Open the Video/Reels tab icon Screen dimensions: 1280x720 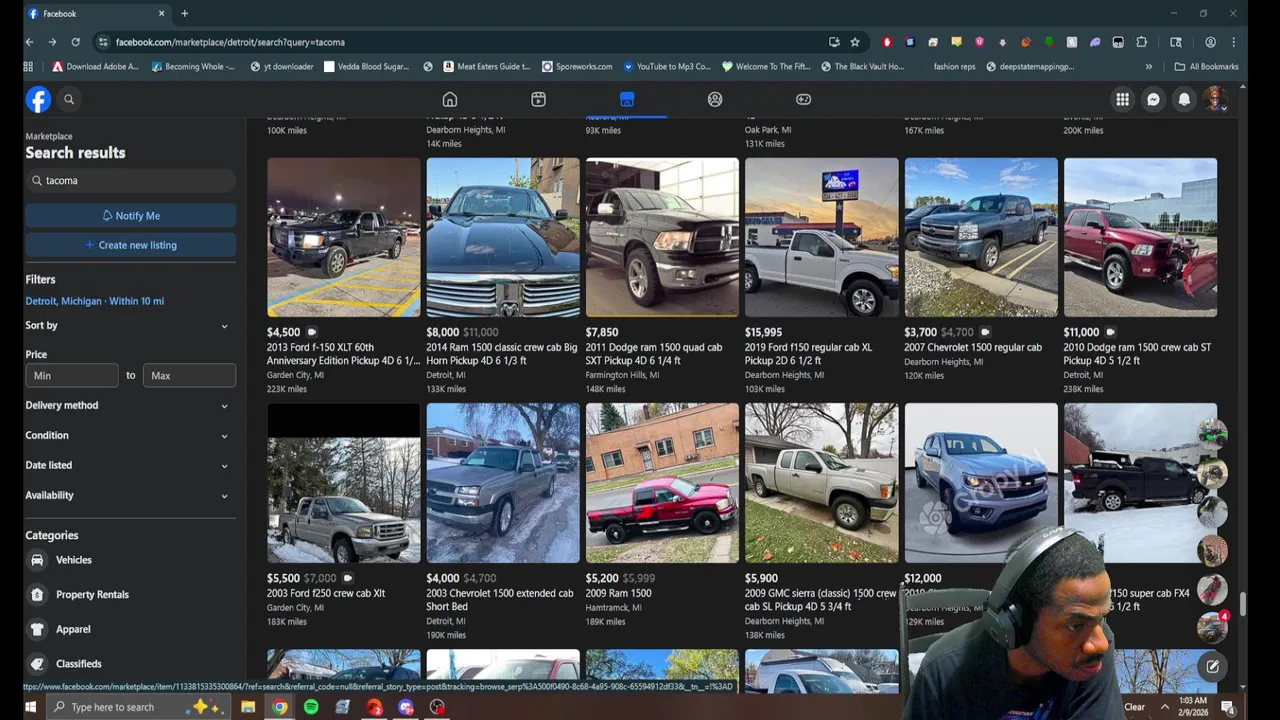(x=538, y=99)
